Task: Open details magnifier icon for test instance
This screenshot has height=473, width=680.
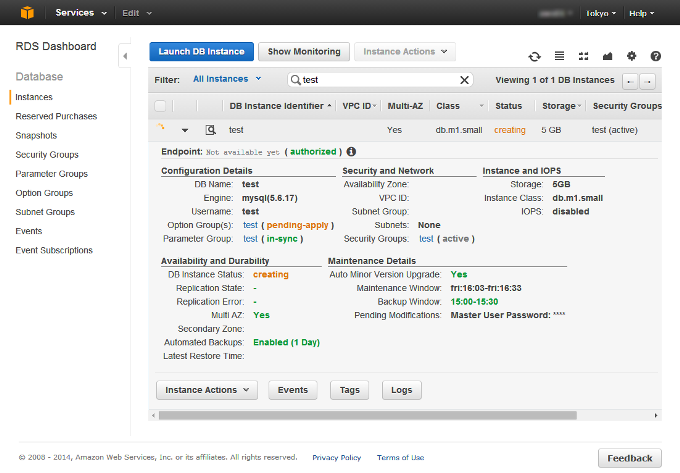Action: pos(211,130)
